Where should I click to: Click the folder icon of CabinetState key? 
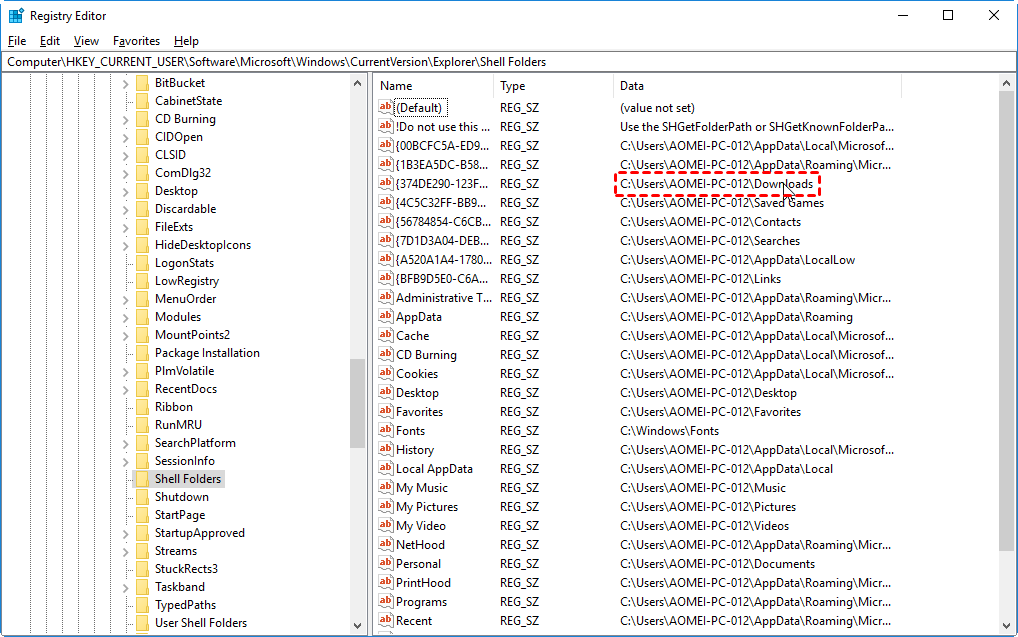point(142,101)
